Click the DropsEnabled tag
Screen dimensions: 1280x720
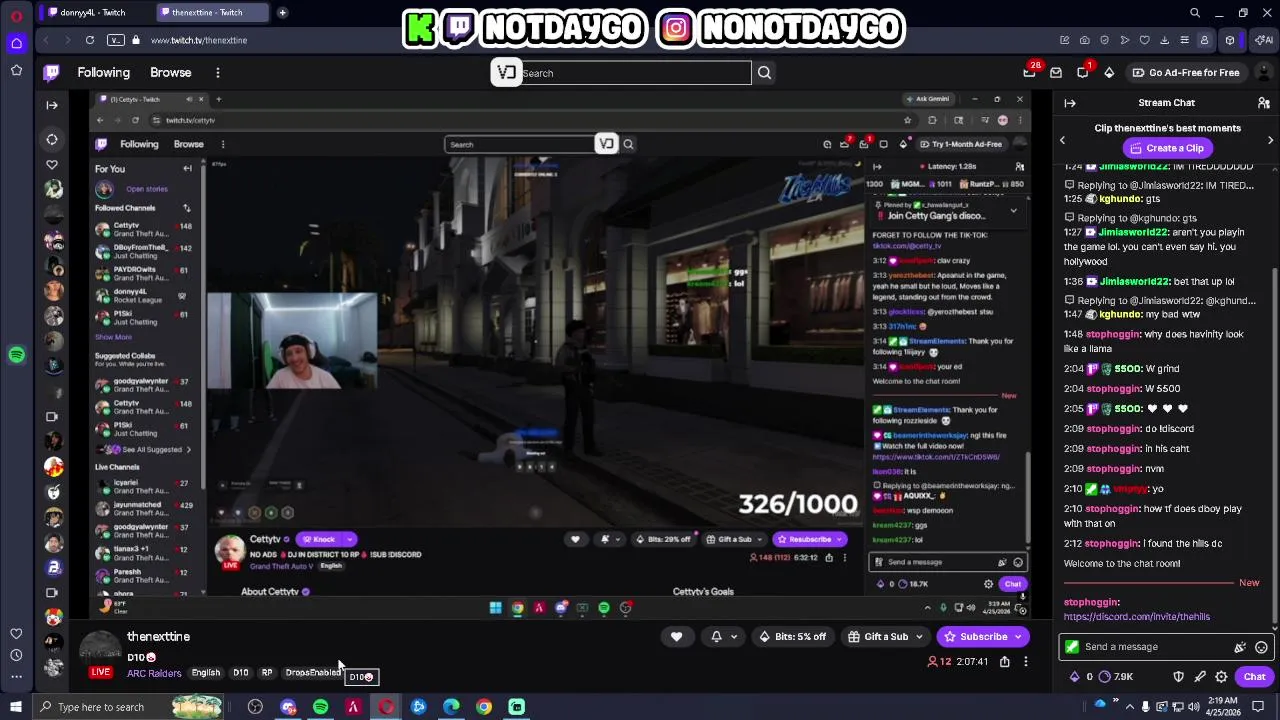[x=313, y=673]
